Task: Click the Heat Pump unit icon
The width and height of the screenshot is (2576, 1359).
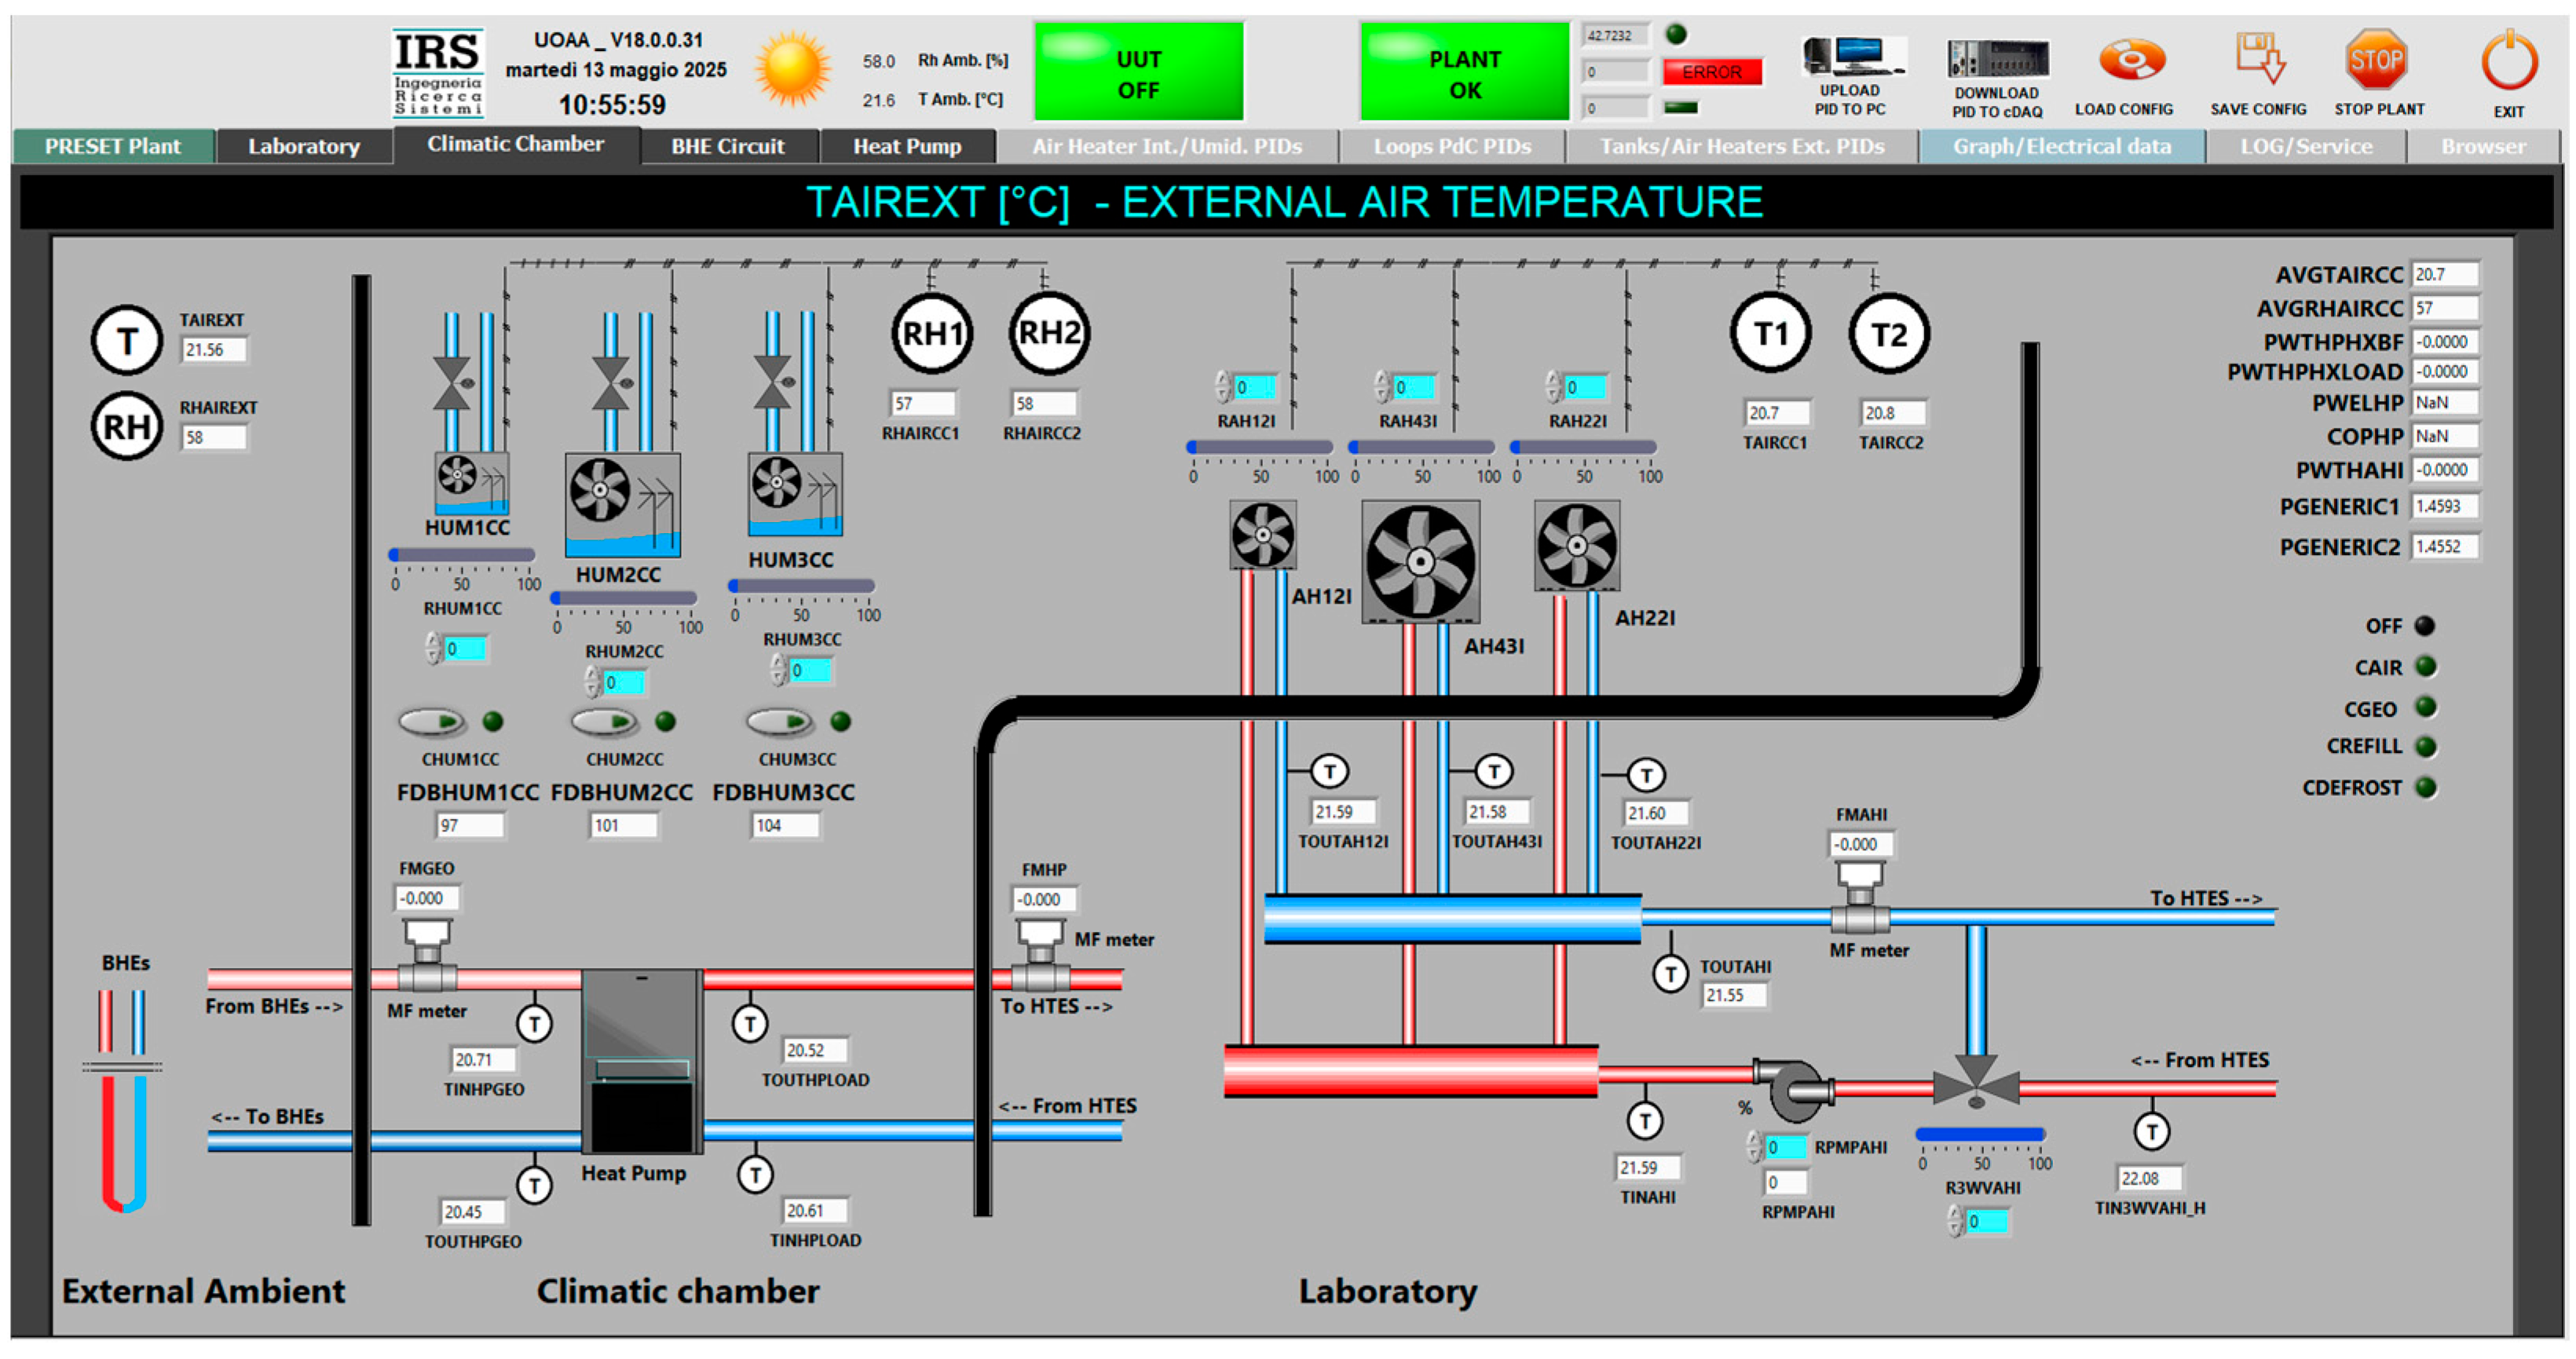Action: tap(641, 1060)
